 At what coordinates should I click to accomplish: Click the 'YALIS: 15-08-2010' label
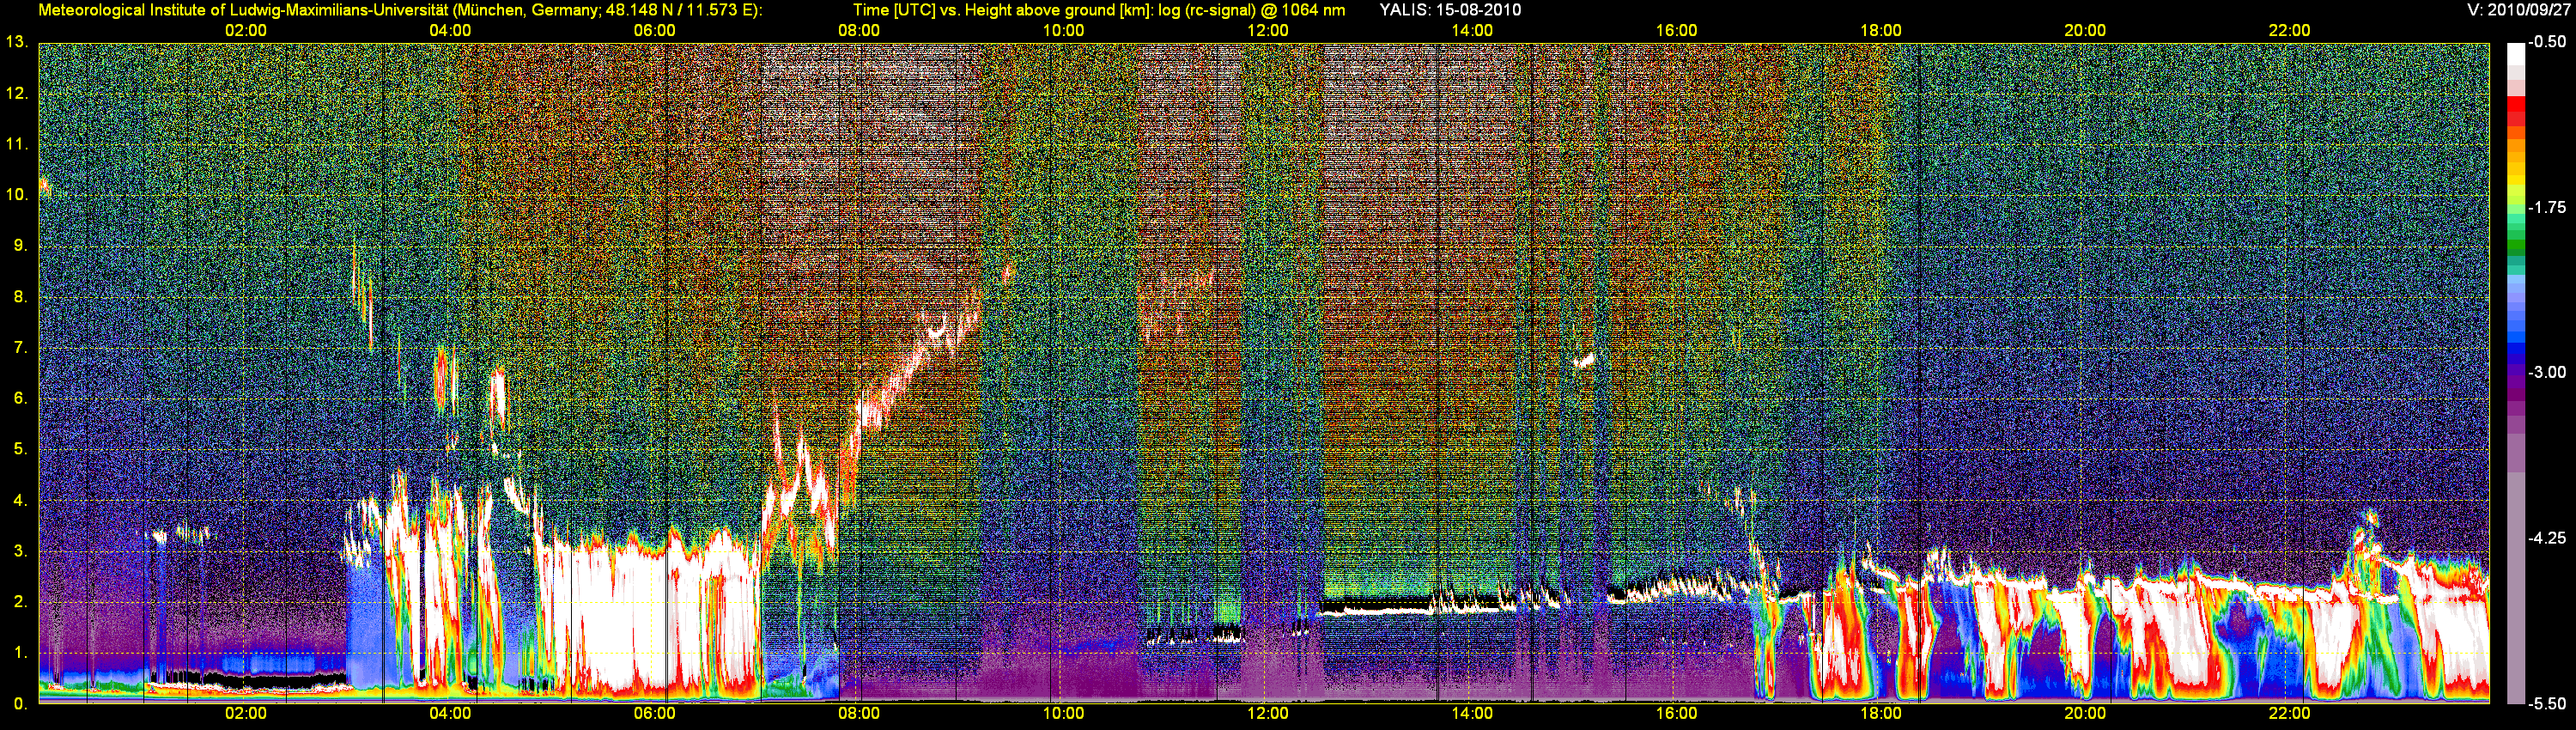(1450, 10)
